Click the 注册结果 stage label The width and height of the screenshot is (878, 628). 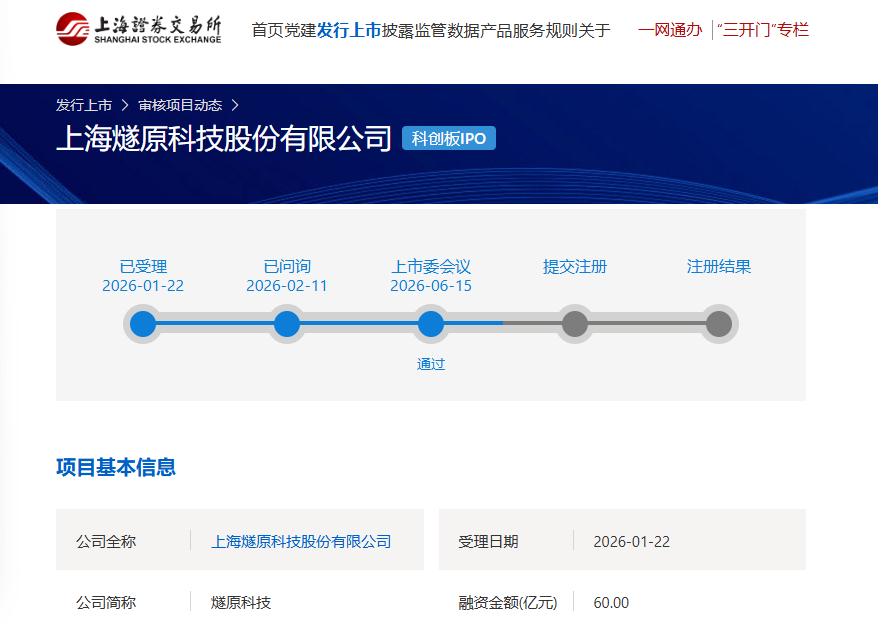(718, 266)
